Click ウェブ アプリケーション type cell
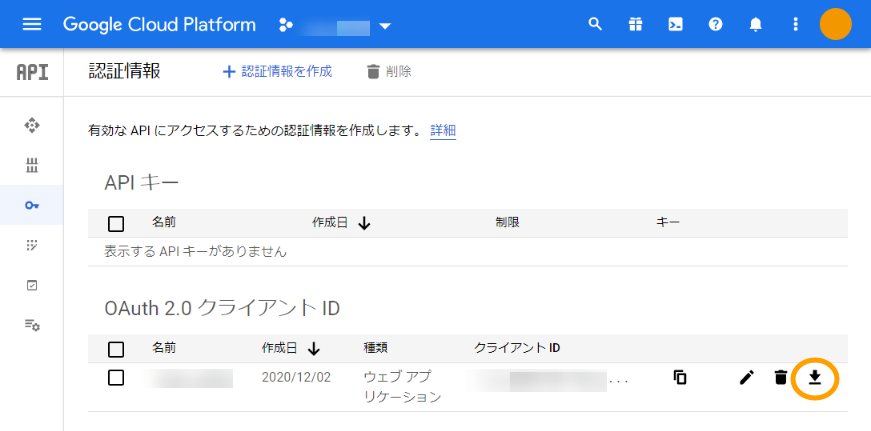The image size is (871, 431). [x=402, y=387]
